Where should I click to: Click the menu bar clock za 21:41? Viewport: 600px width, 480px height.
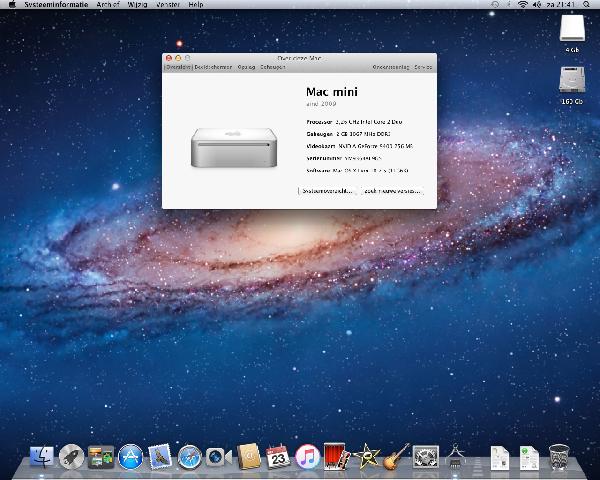tap(561, 4)
